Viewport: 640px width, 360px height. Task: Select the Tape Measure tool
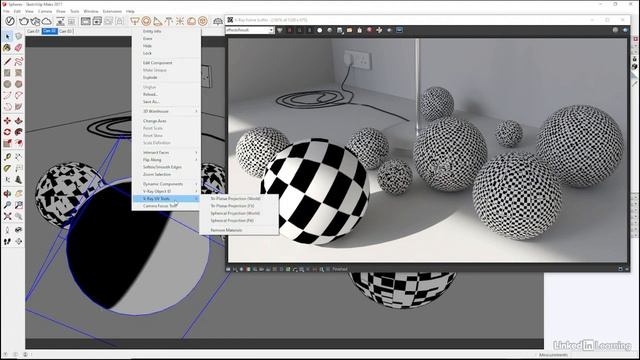tap(7, 157)
